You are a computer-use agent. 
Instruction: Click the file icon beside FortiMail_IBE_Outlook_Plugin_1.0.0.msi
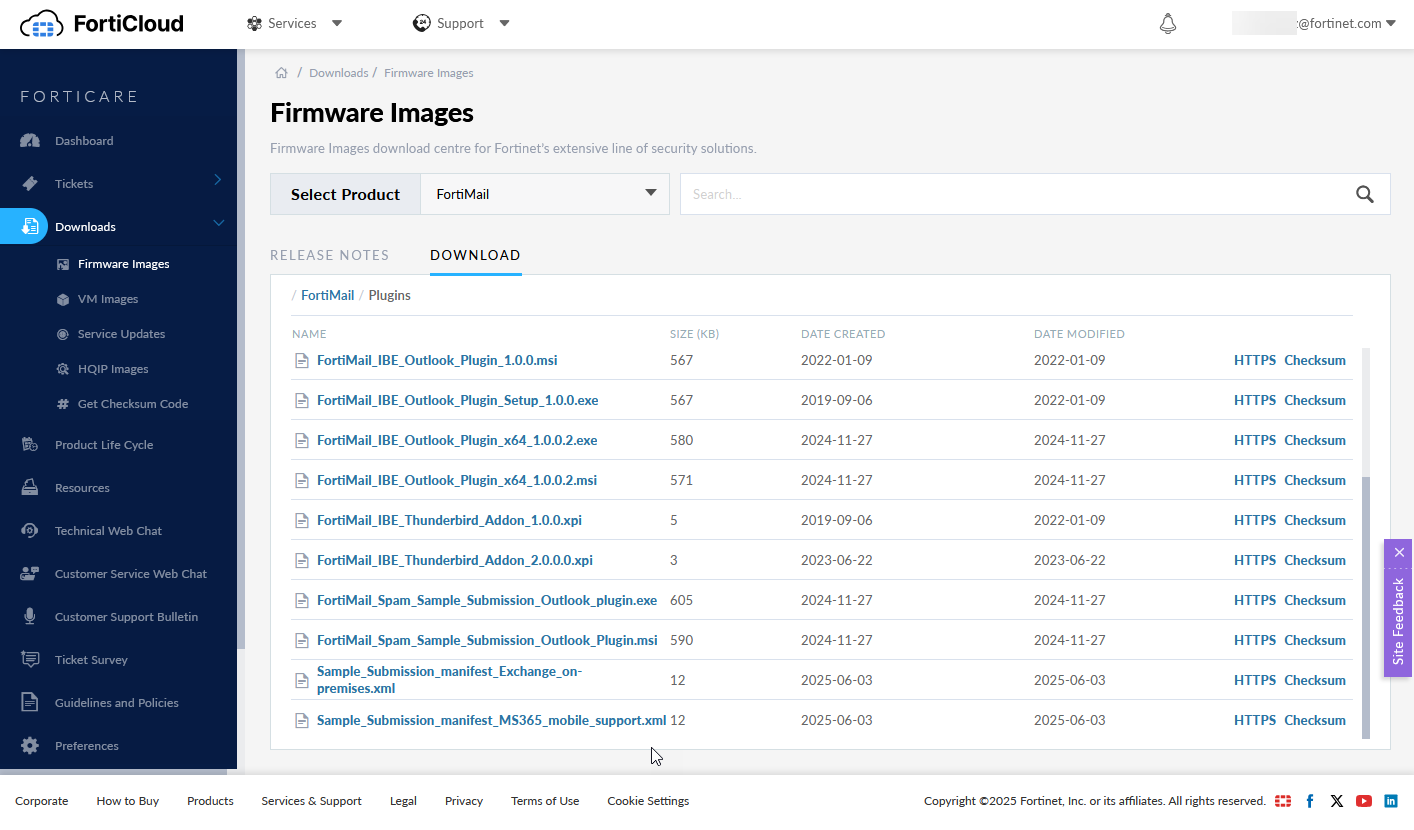tap(302, 360)
